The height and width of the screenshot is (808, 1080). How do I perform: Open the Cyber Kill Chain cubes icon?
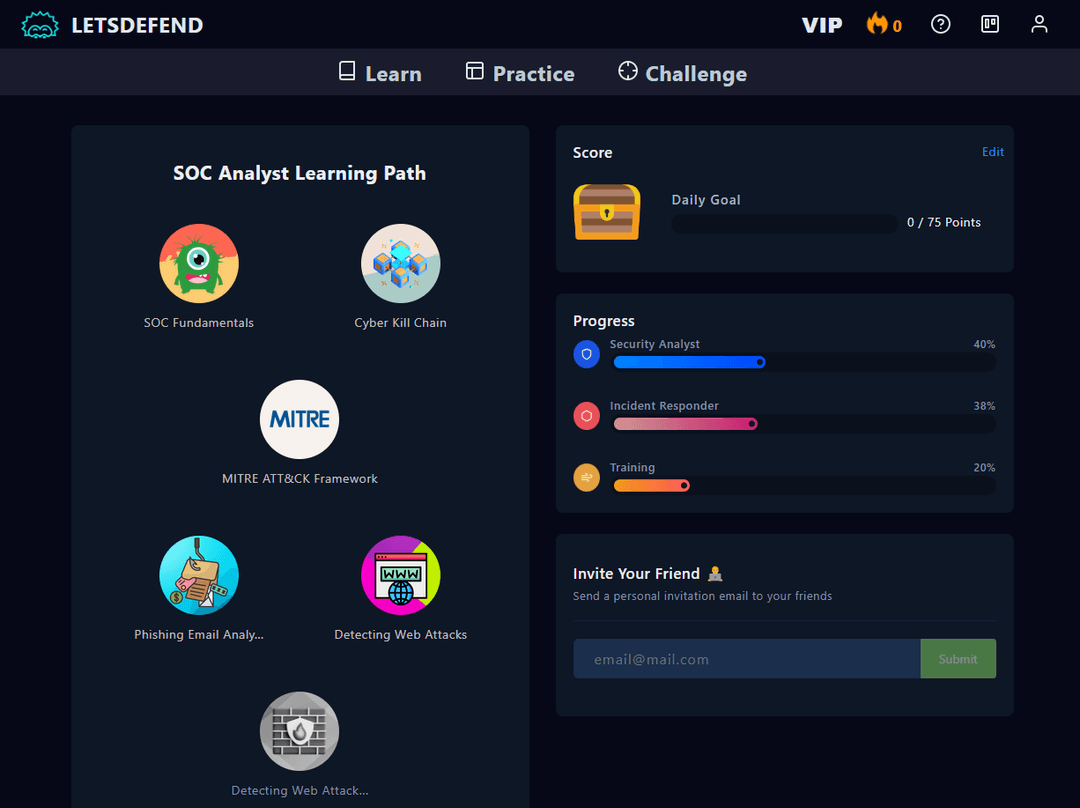tap(400, 263)
